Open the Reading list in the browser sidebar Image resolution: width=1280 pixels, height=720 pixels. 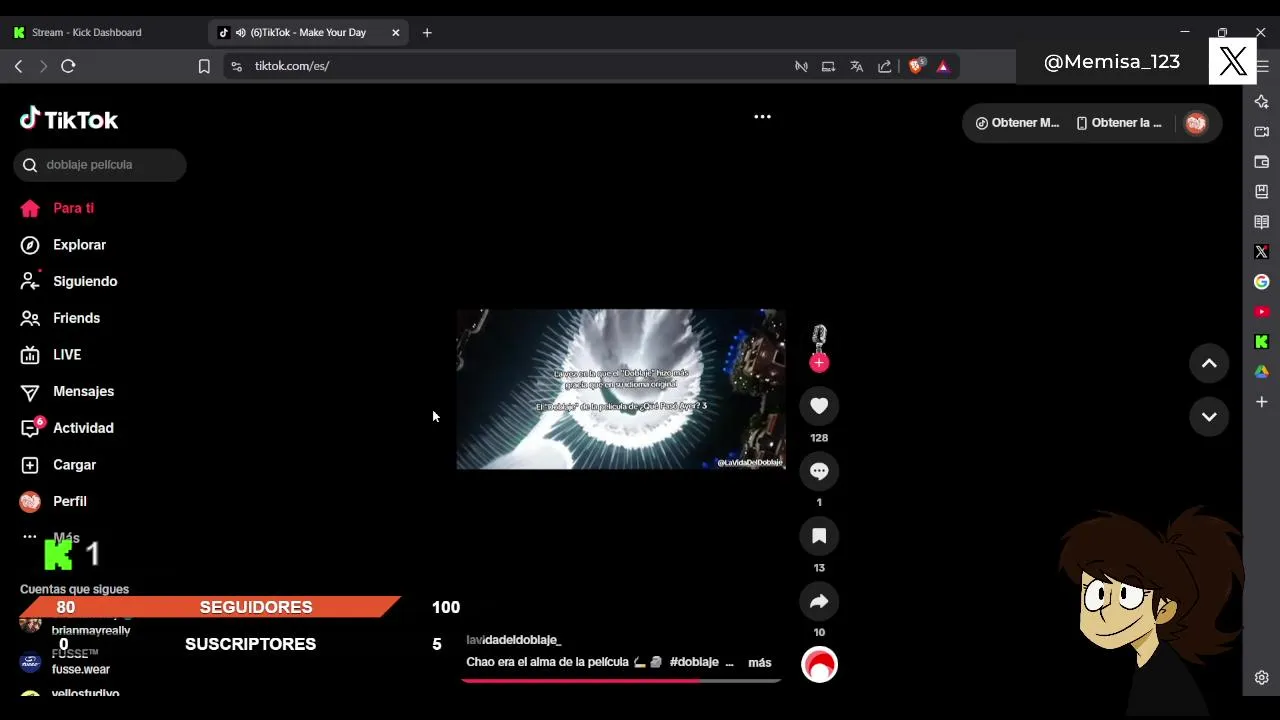pos(1262,222)
